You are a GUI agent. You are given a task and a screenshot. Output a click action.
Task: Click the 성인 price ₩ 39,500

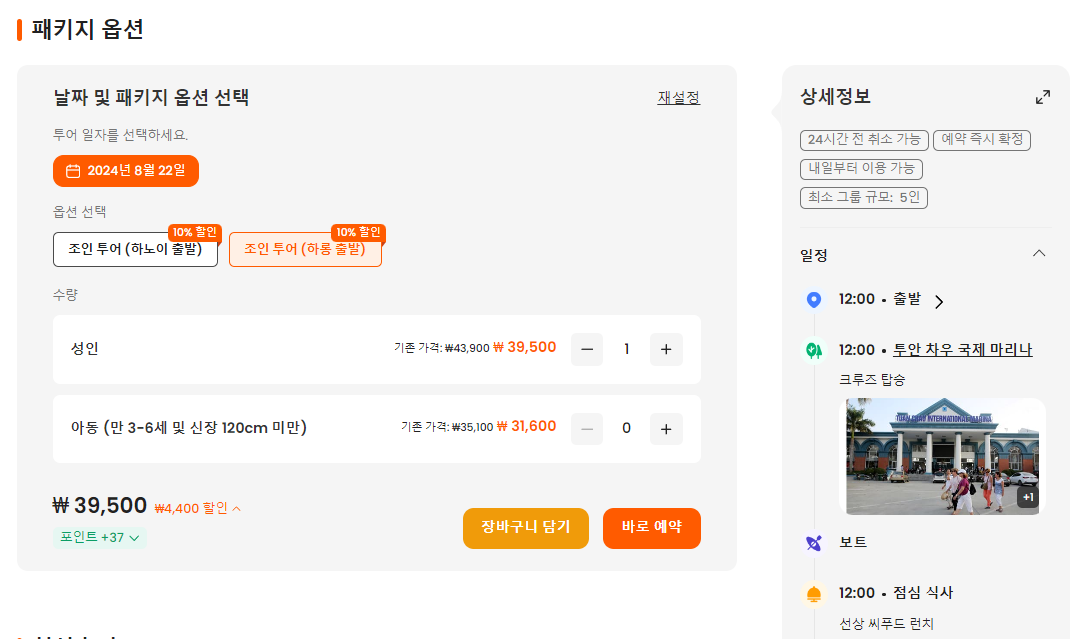(524, 347)
